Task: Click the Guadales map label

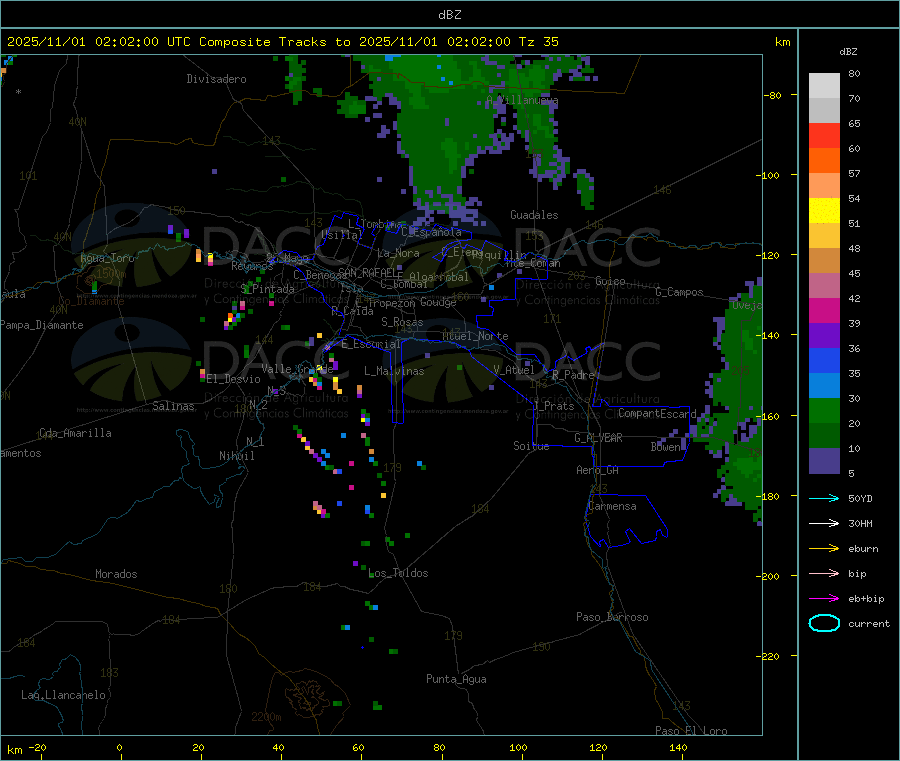Action: tap(534, 215)
